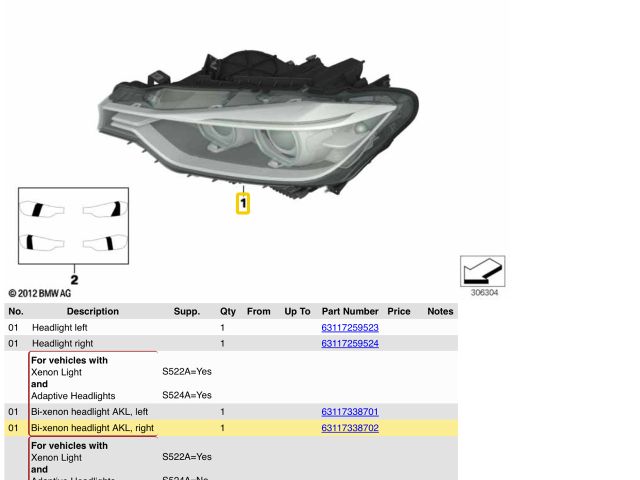Select the Bi-xenon headlight AKL, left row
The height and width of the screenshot is (480, 640).
coord(90,412)
